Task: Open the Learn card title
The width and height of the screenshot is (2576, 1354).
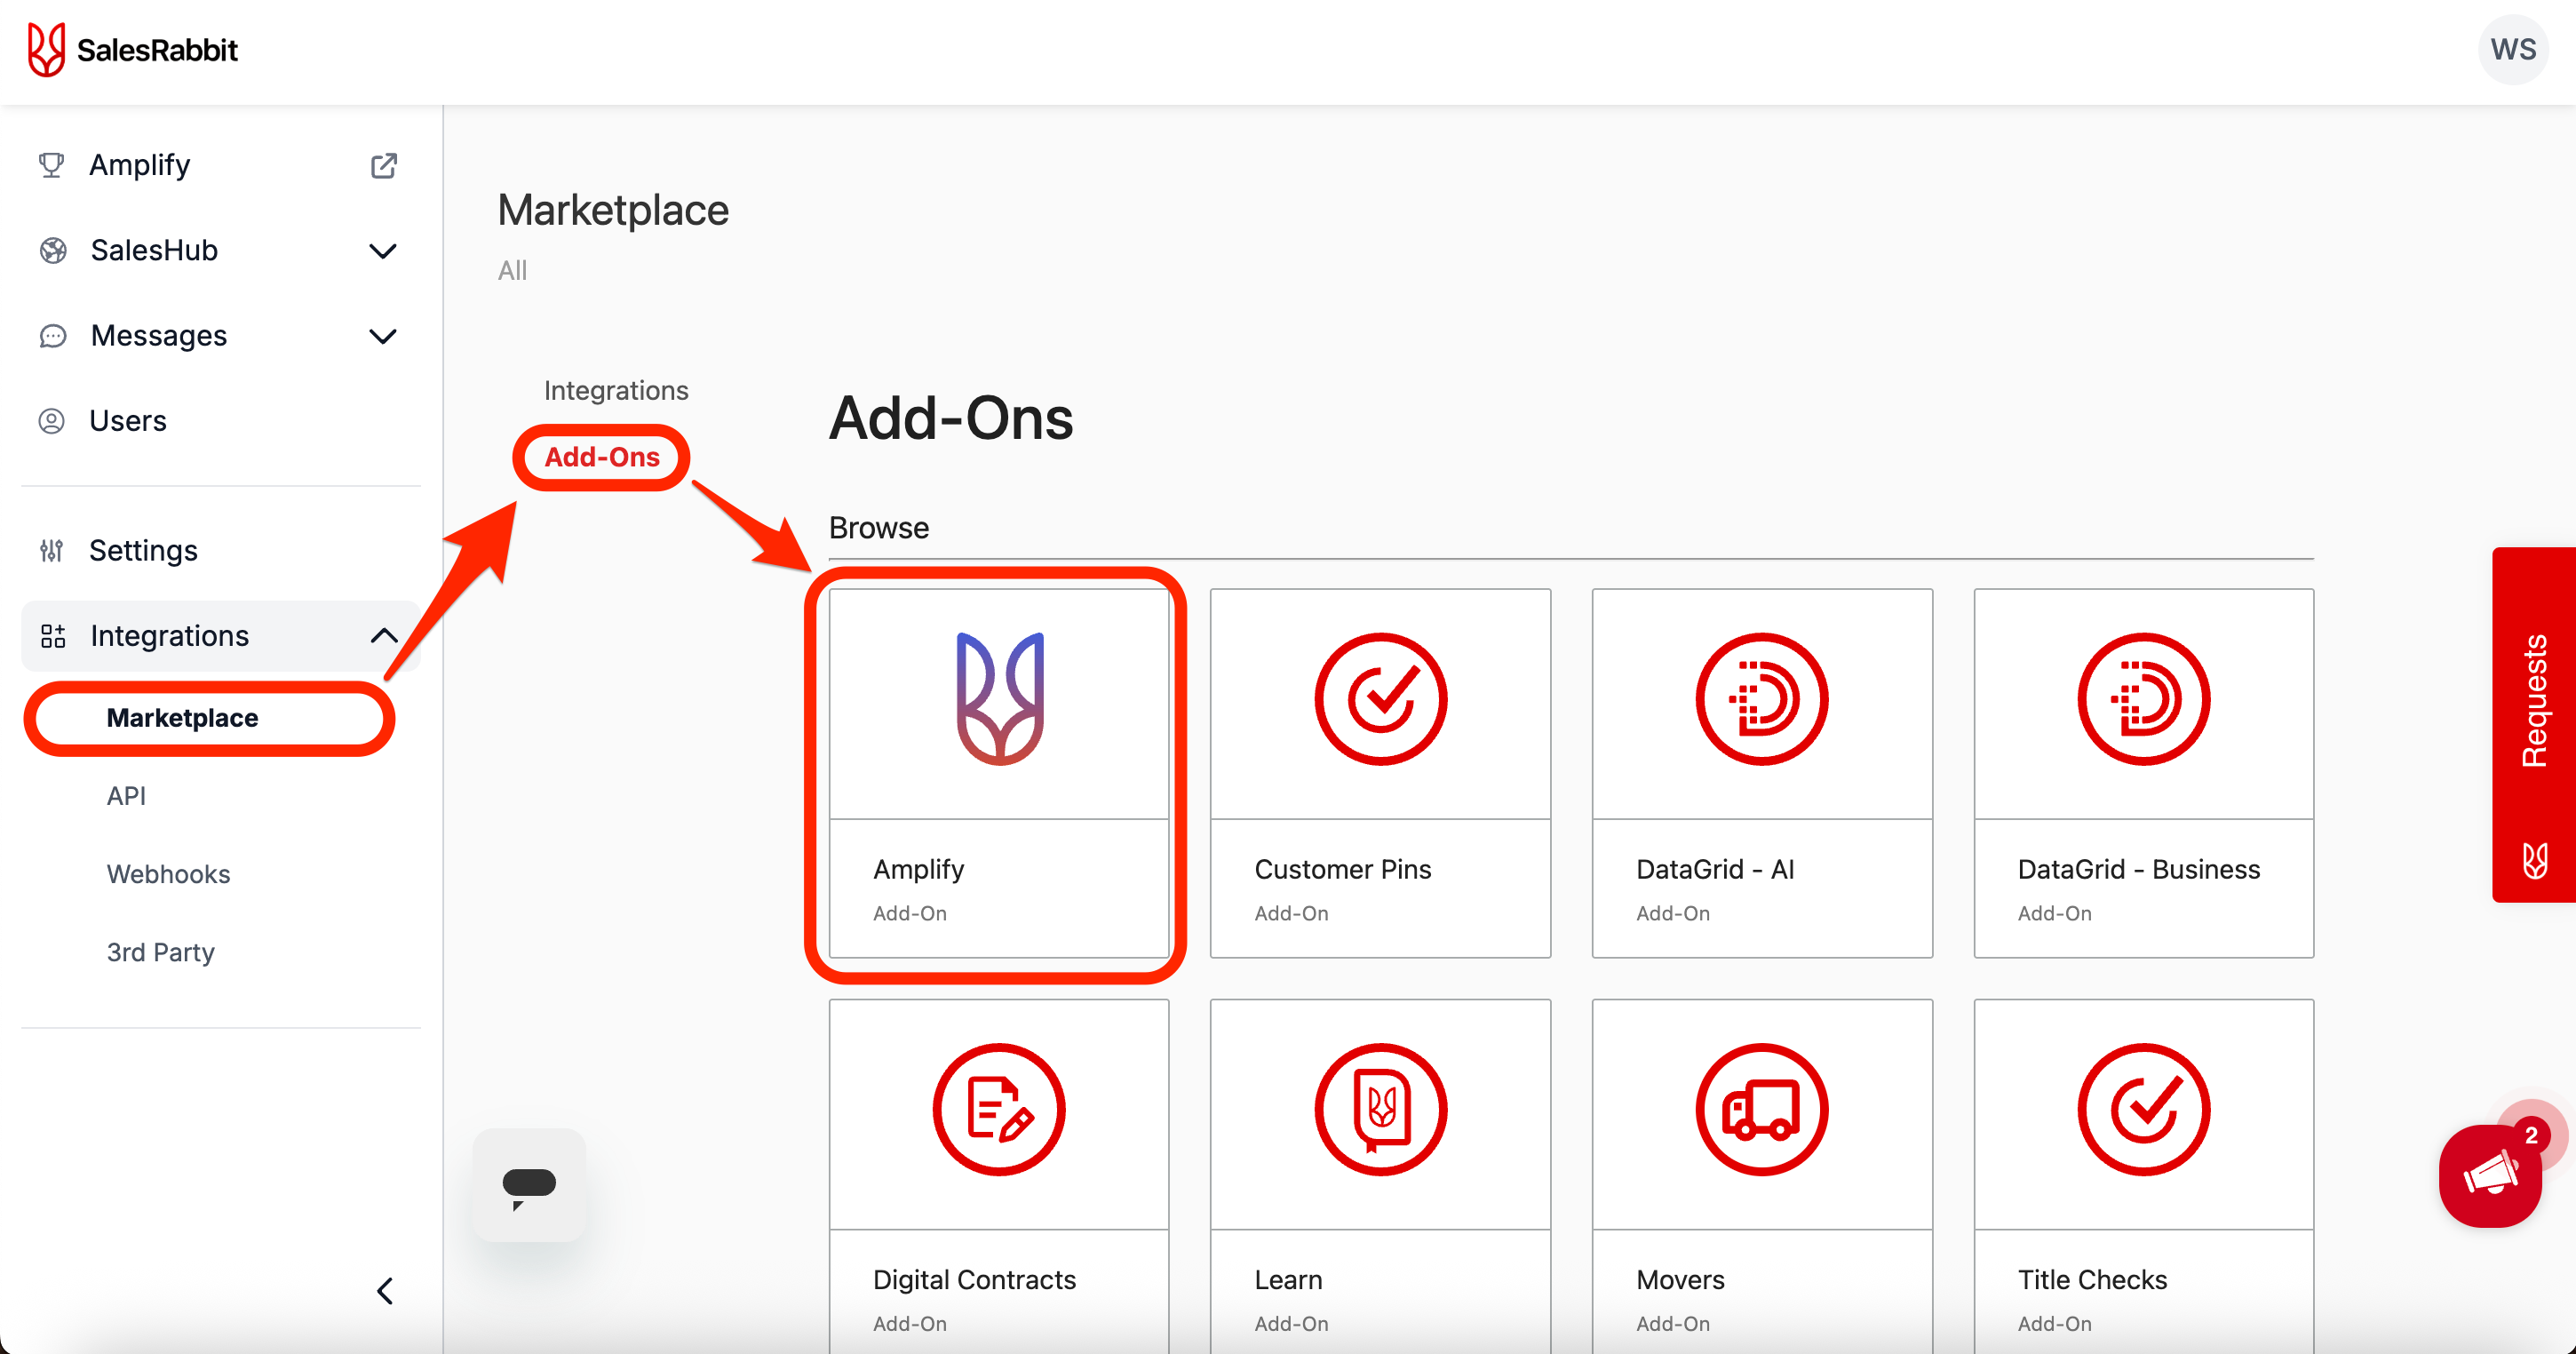Action: (1288, 1280)
